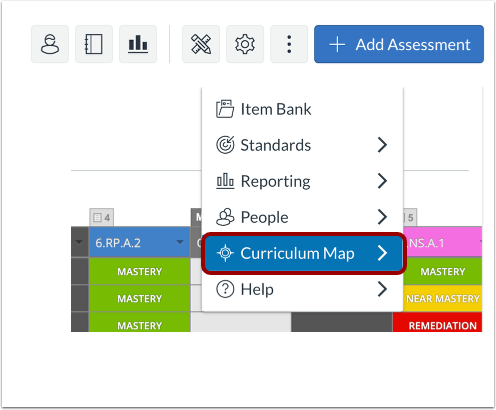
Task: Open the settings gear icon
Action: [245, 44]
